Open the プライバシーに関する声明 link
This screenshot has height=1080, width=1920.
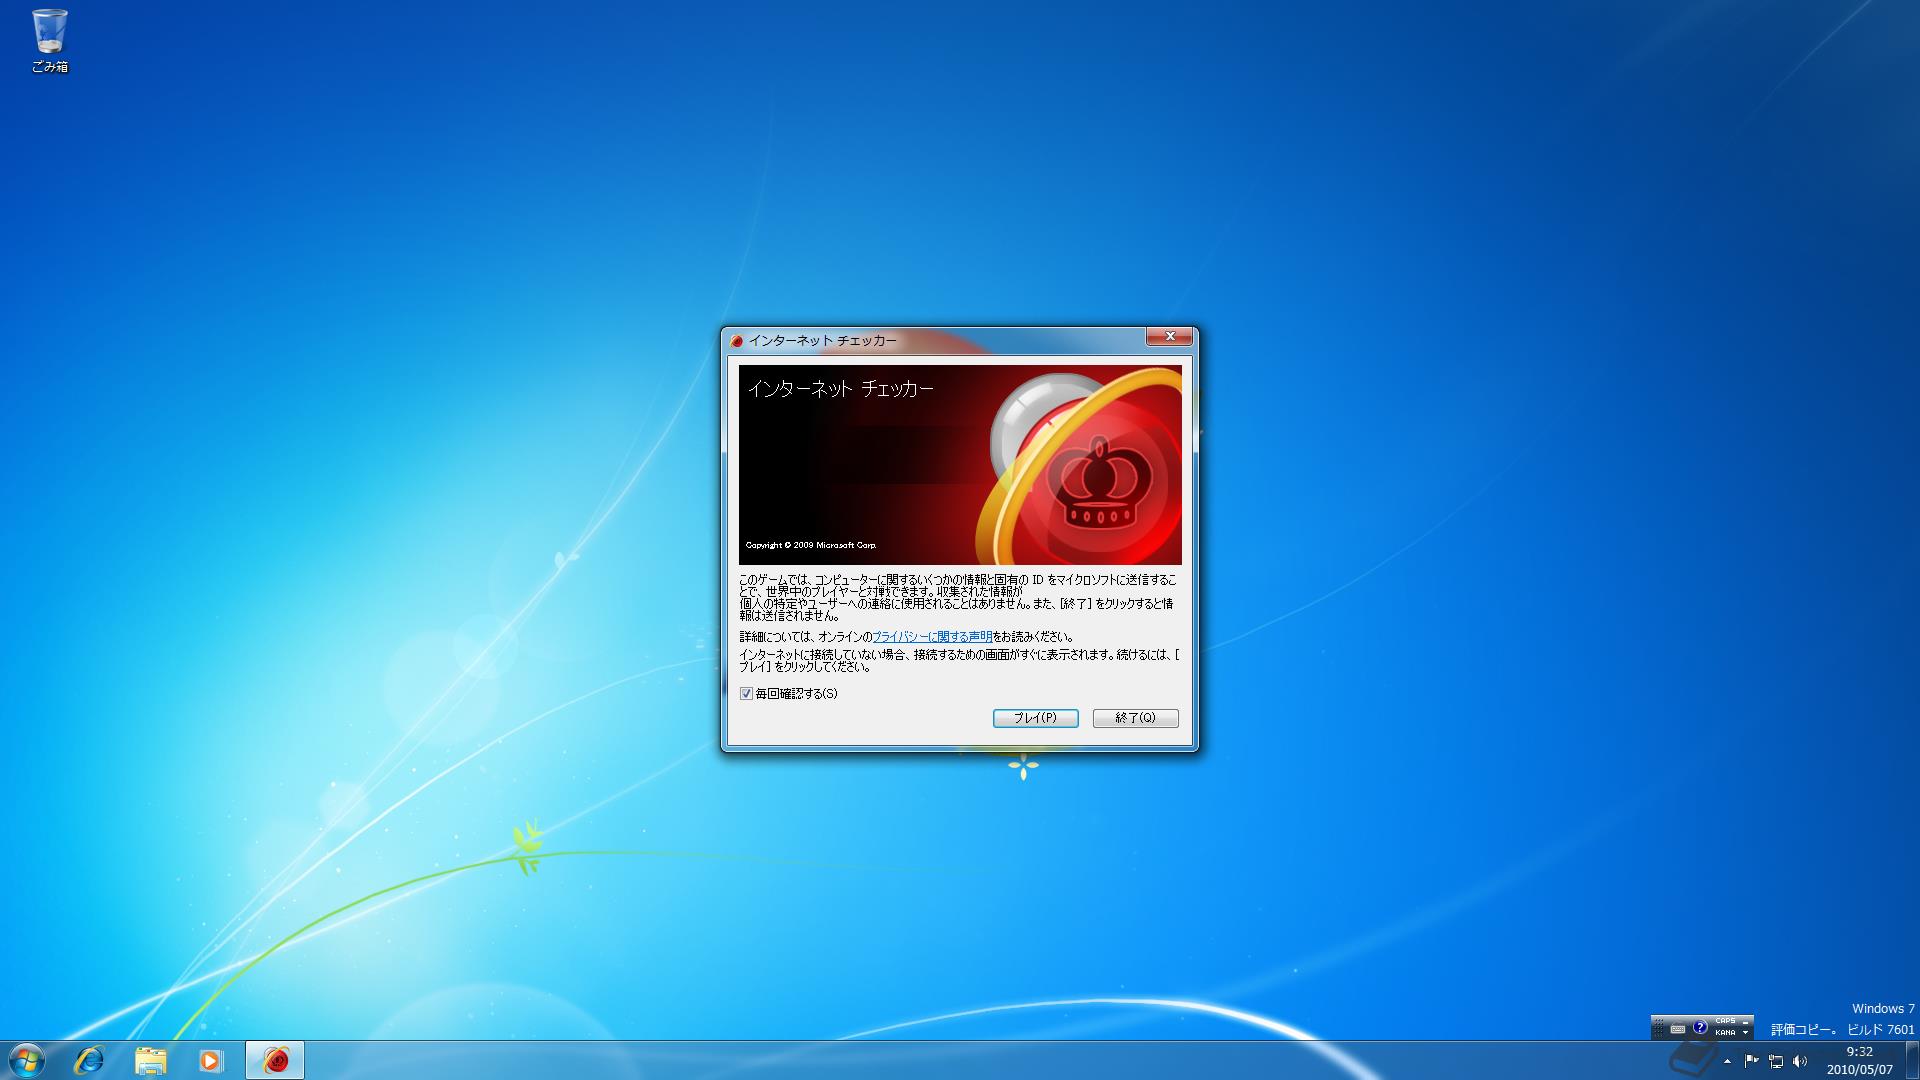point(932,636)
